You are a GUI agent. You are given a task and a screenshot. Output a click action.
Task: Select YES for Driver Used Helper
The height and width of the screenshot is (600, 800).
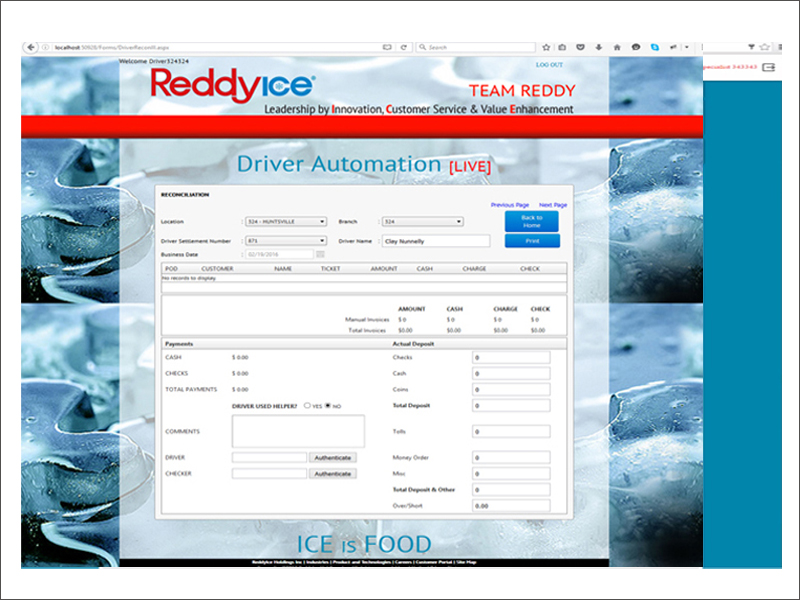point(306,406)
